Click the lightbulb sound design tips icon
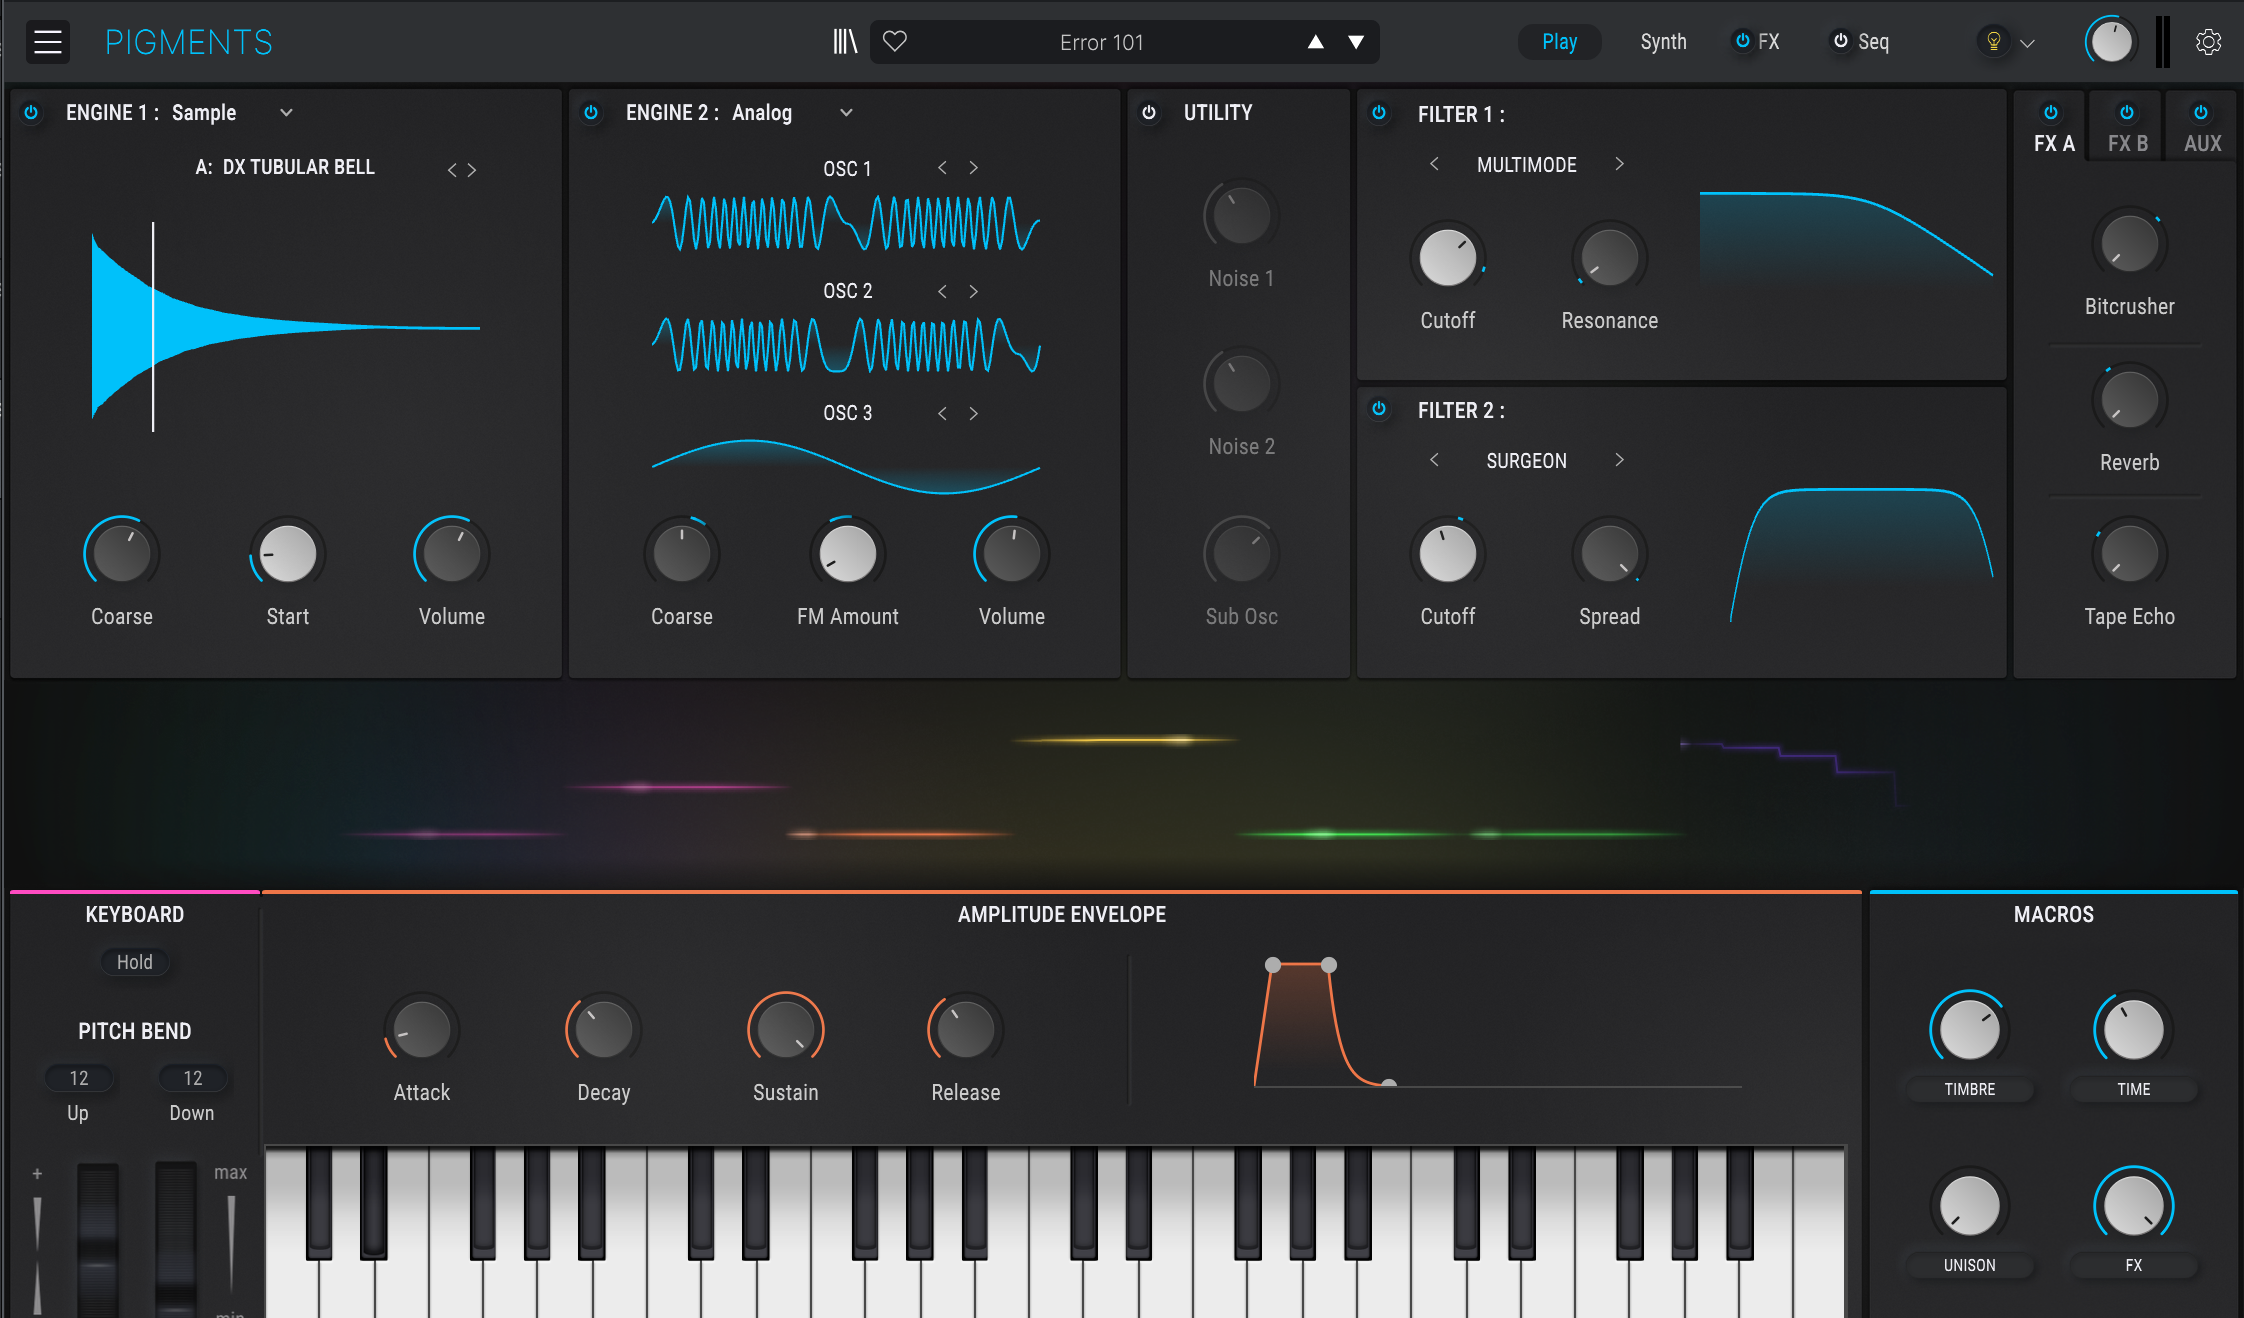 click(x=1993, y=42)
